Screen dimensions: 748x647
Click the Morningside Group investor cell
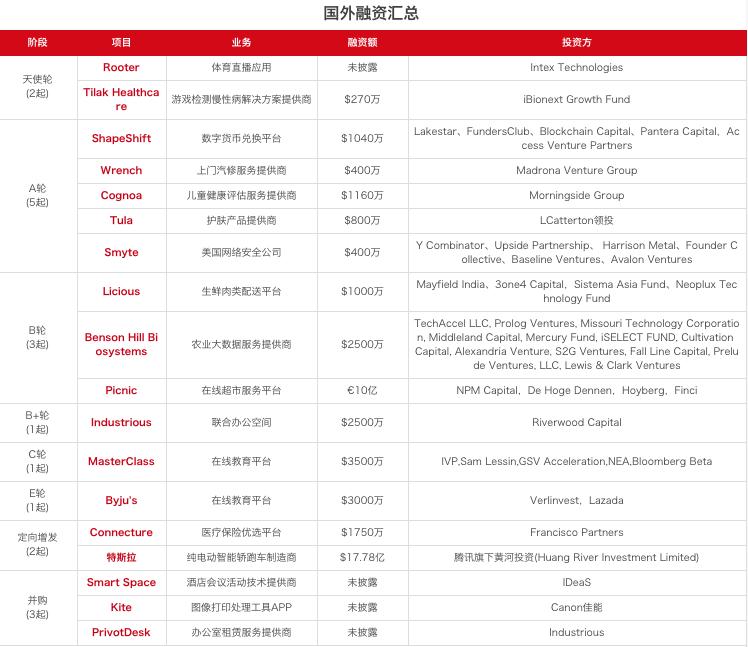(576, 196)
